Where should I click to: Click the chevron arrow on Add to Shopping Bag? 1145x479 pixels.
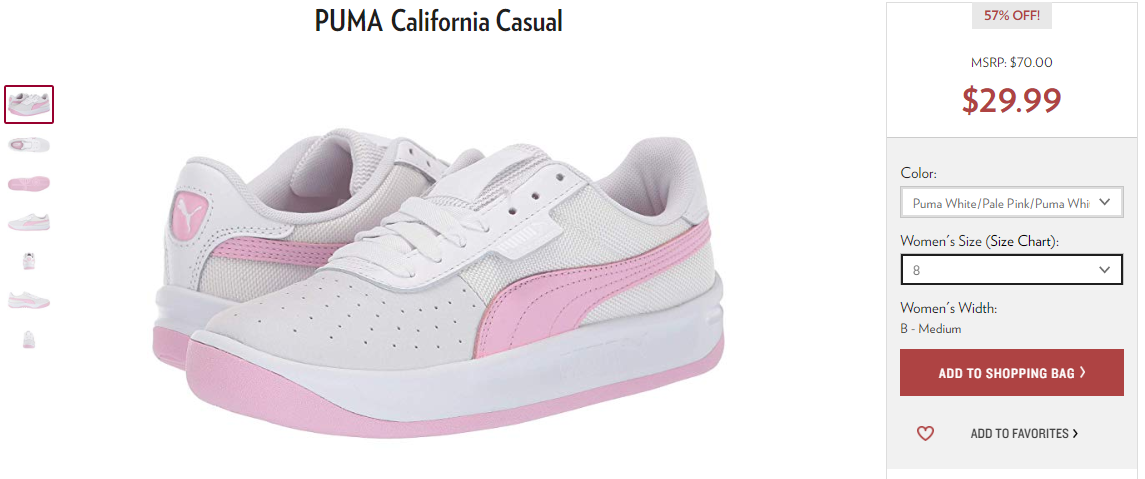coord(1082,372)
